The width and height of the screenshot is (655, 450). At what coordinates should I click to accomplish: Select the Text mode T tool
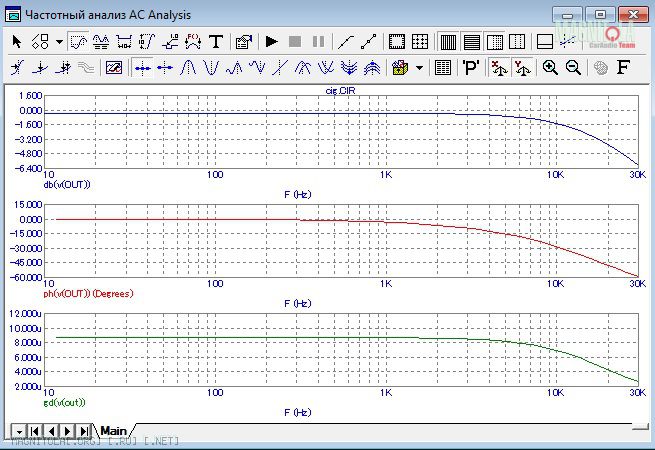click(216, 42)
